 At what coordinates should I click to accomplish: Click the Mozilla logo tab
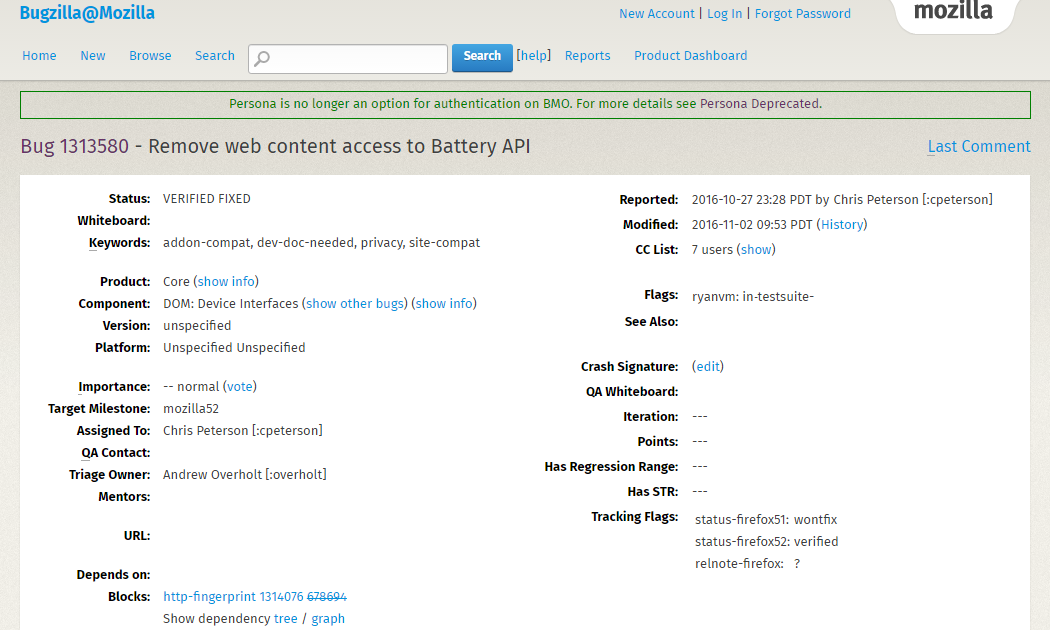953,13
